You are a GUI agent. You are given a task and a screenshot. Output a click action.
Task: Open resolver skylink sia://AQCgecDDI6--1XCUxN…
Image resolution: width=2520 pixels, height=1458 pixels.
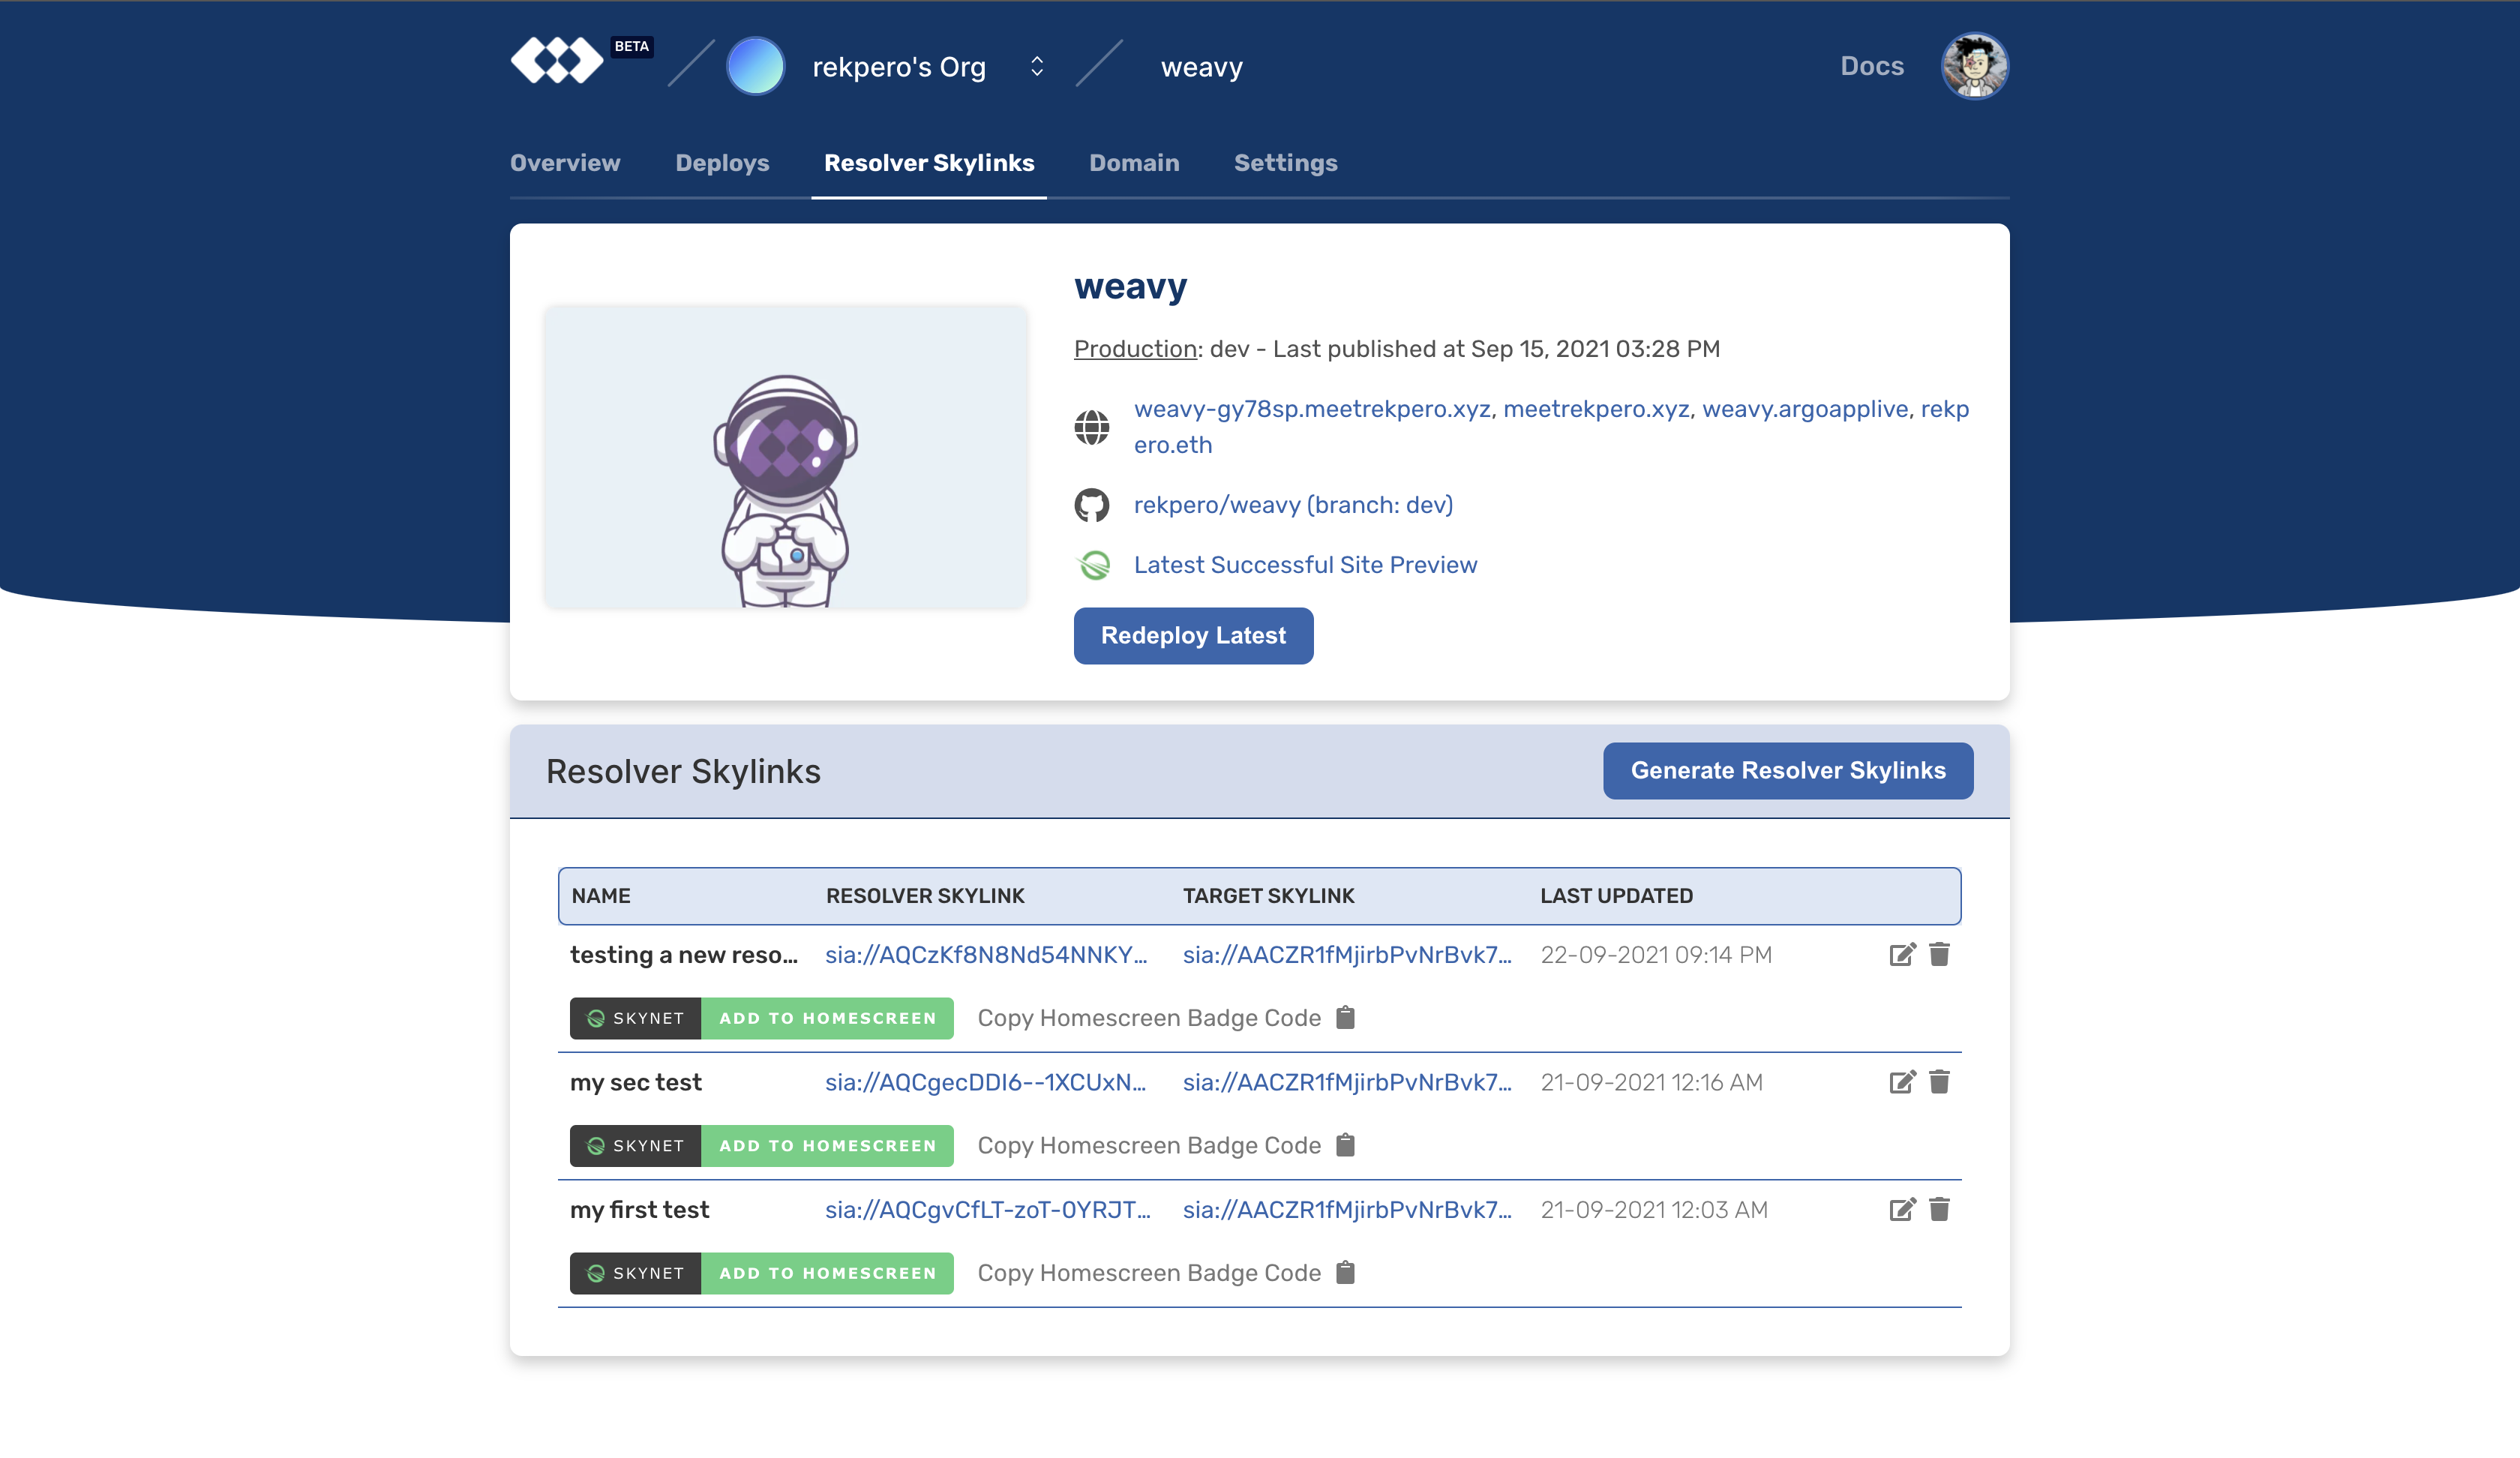(986, 1082)
